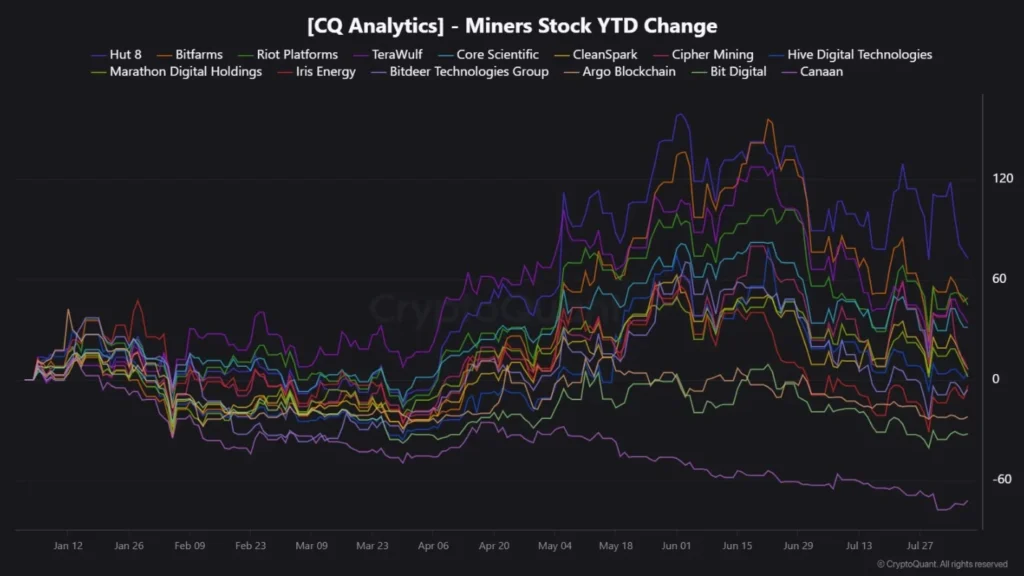Click the chart title Miners Stock YTD Change
The height and width of the screenshot is (576, 1024).
coord(512,26)
